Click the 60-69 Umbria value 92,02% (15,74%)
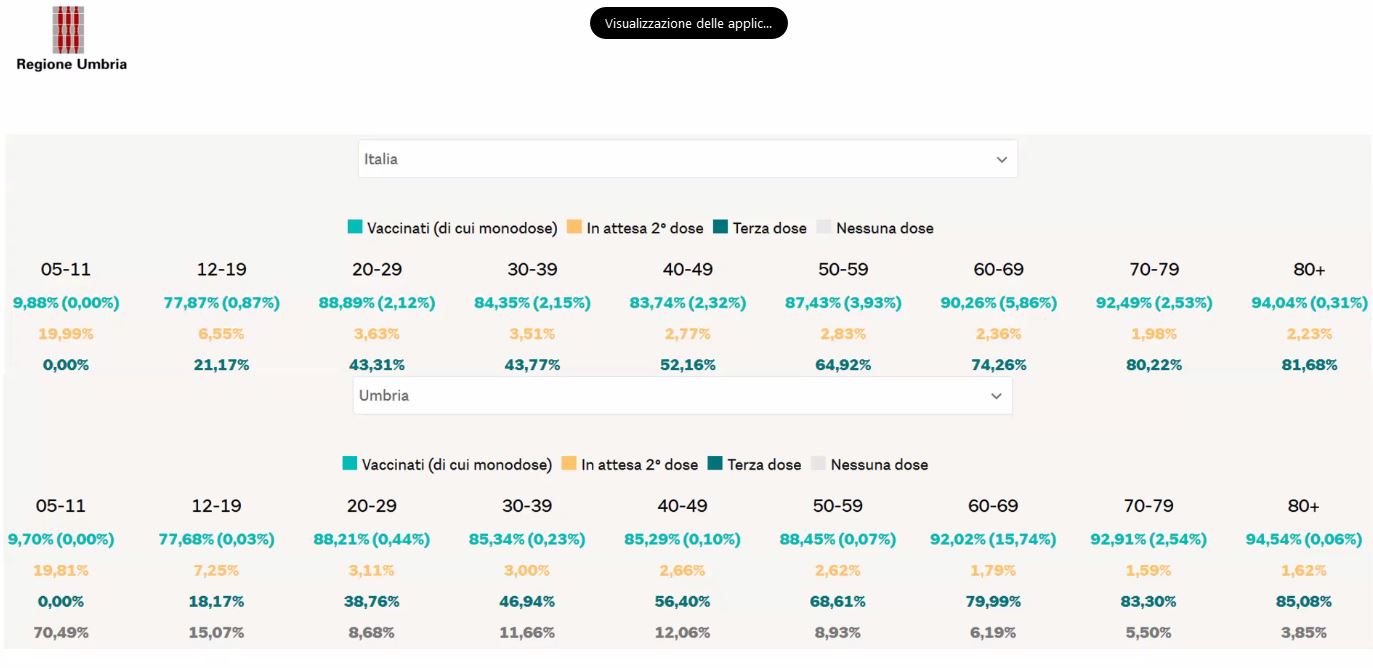 coord(993,540)
